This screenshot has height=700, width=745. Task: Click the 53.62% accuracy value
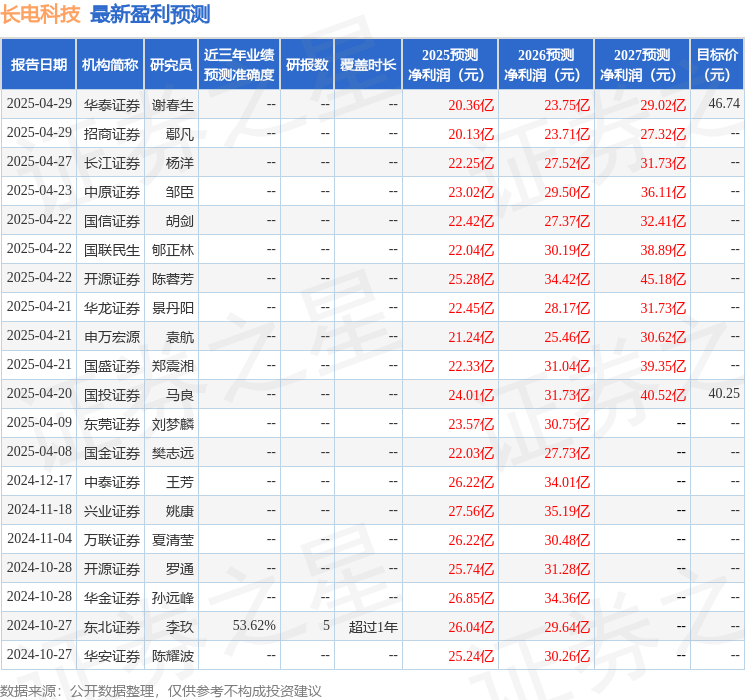click(x=254, y=625)
